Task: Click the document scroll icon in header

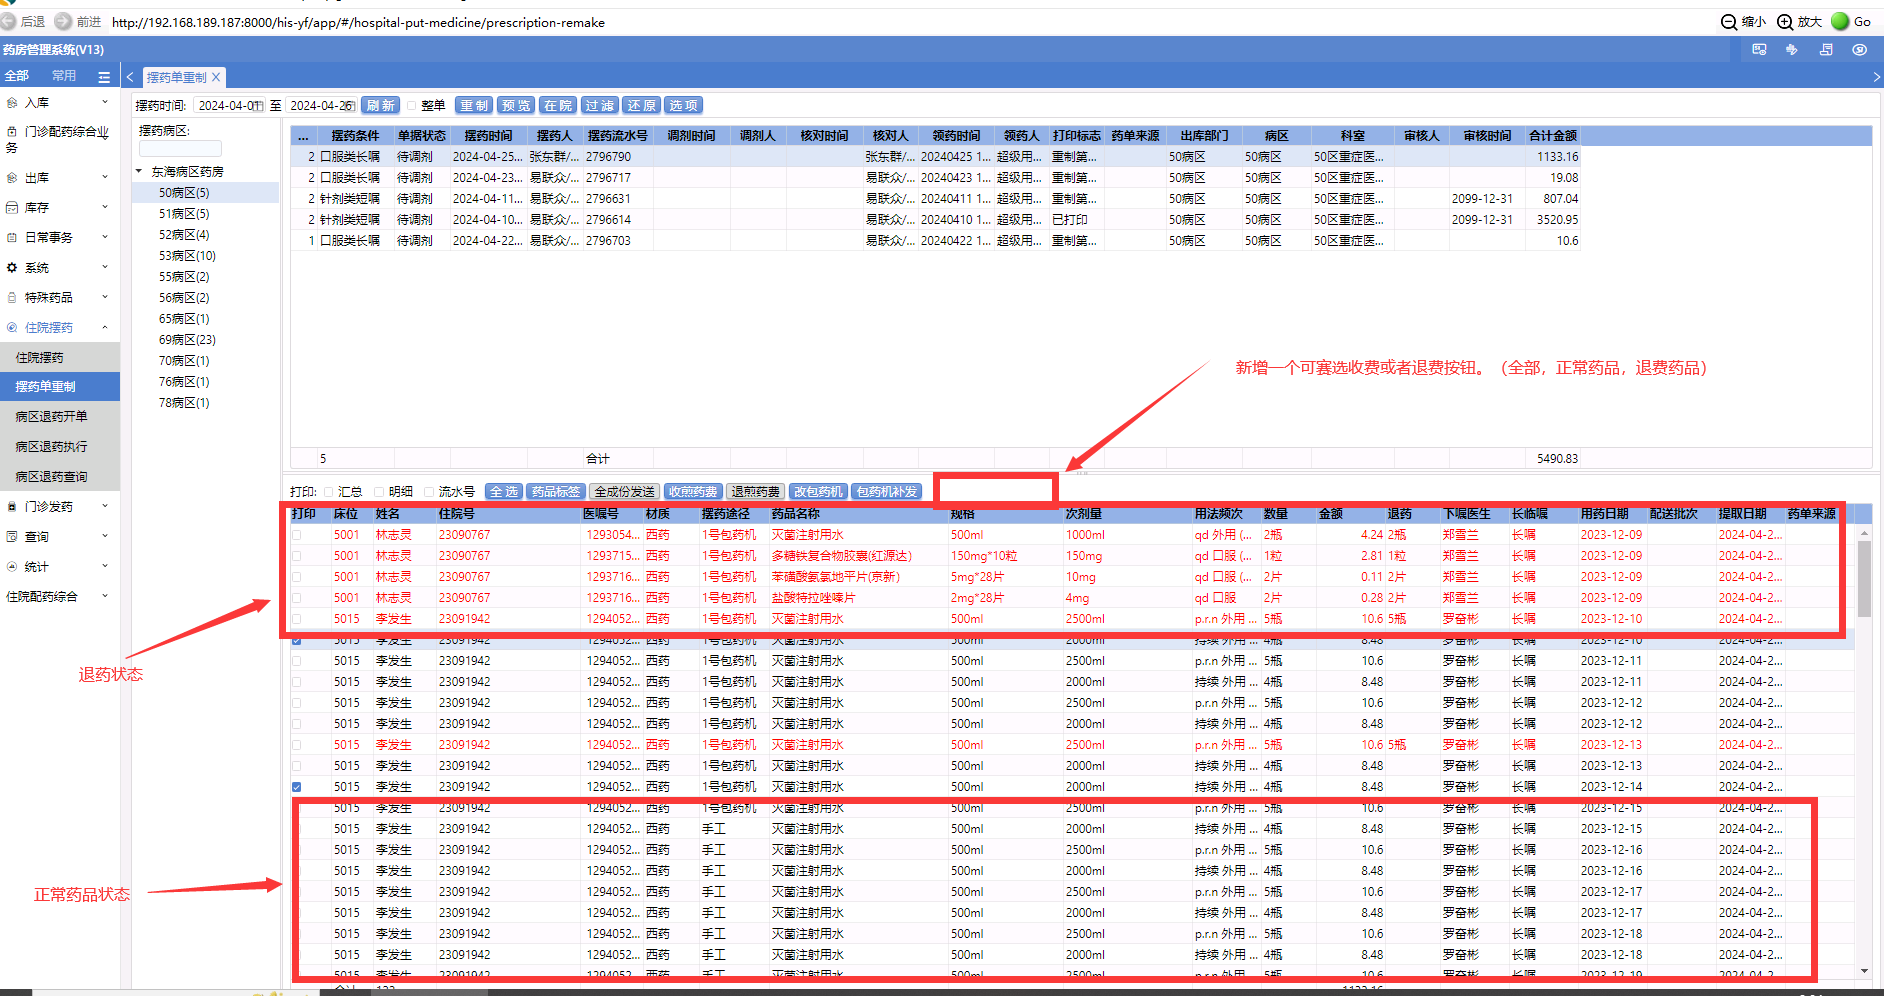Action: (1826, 50)
